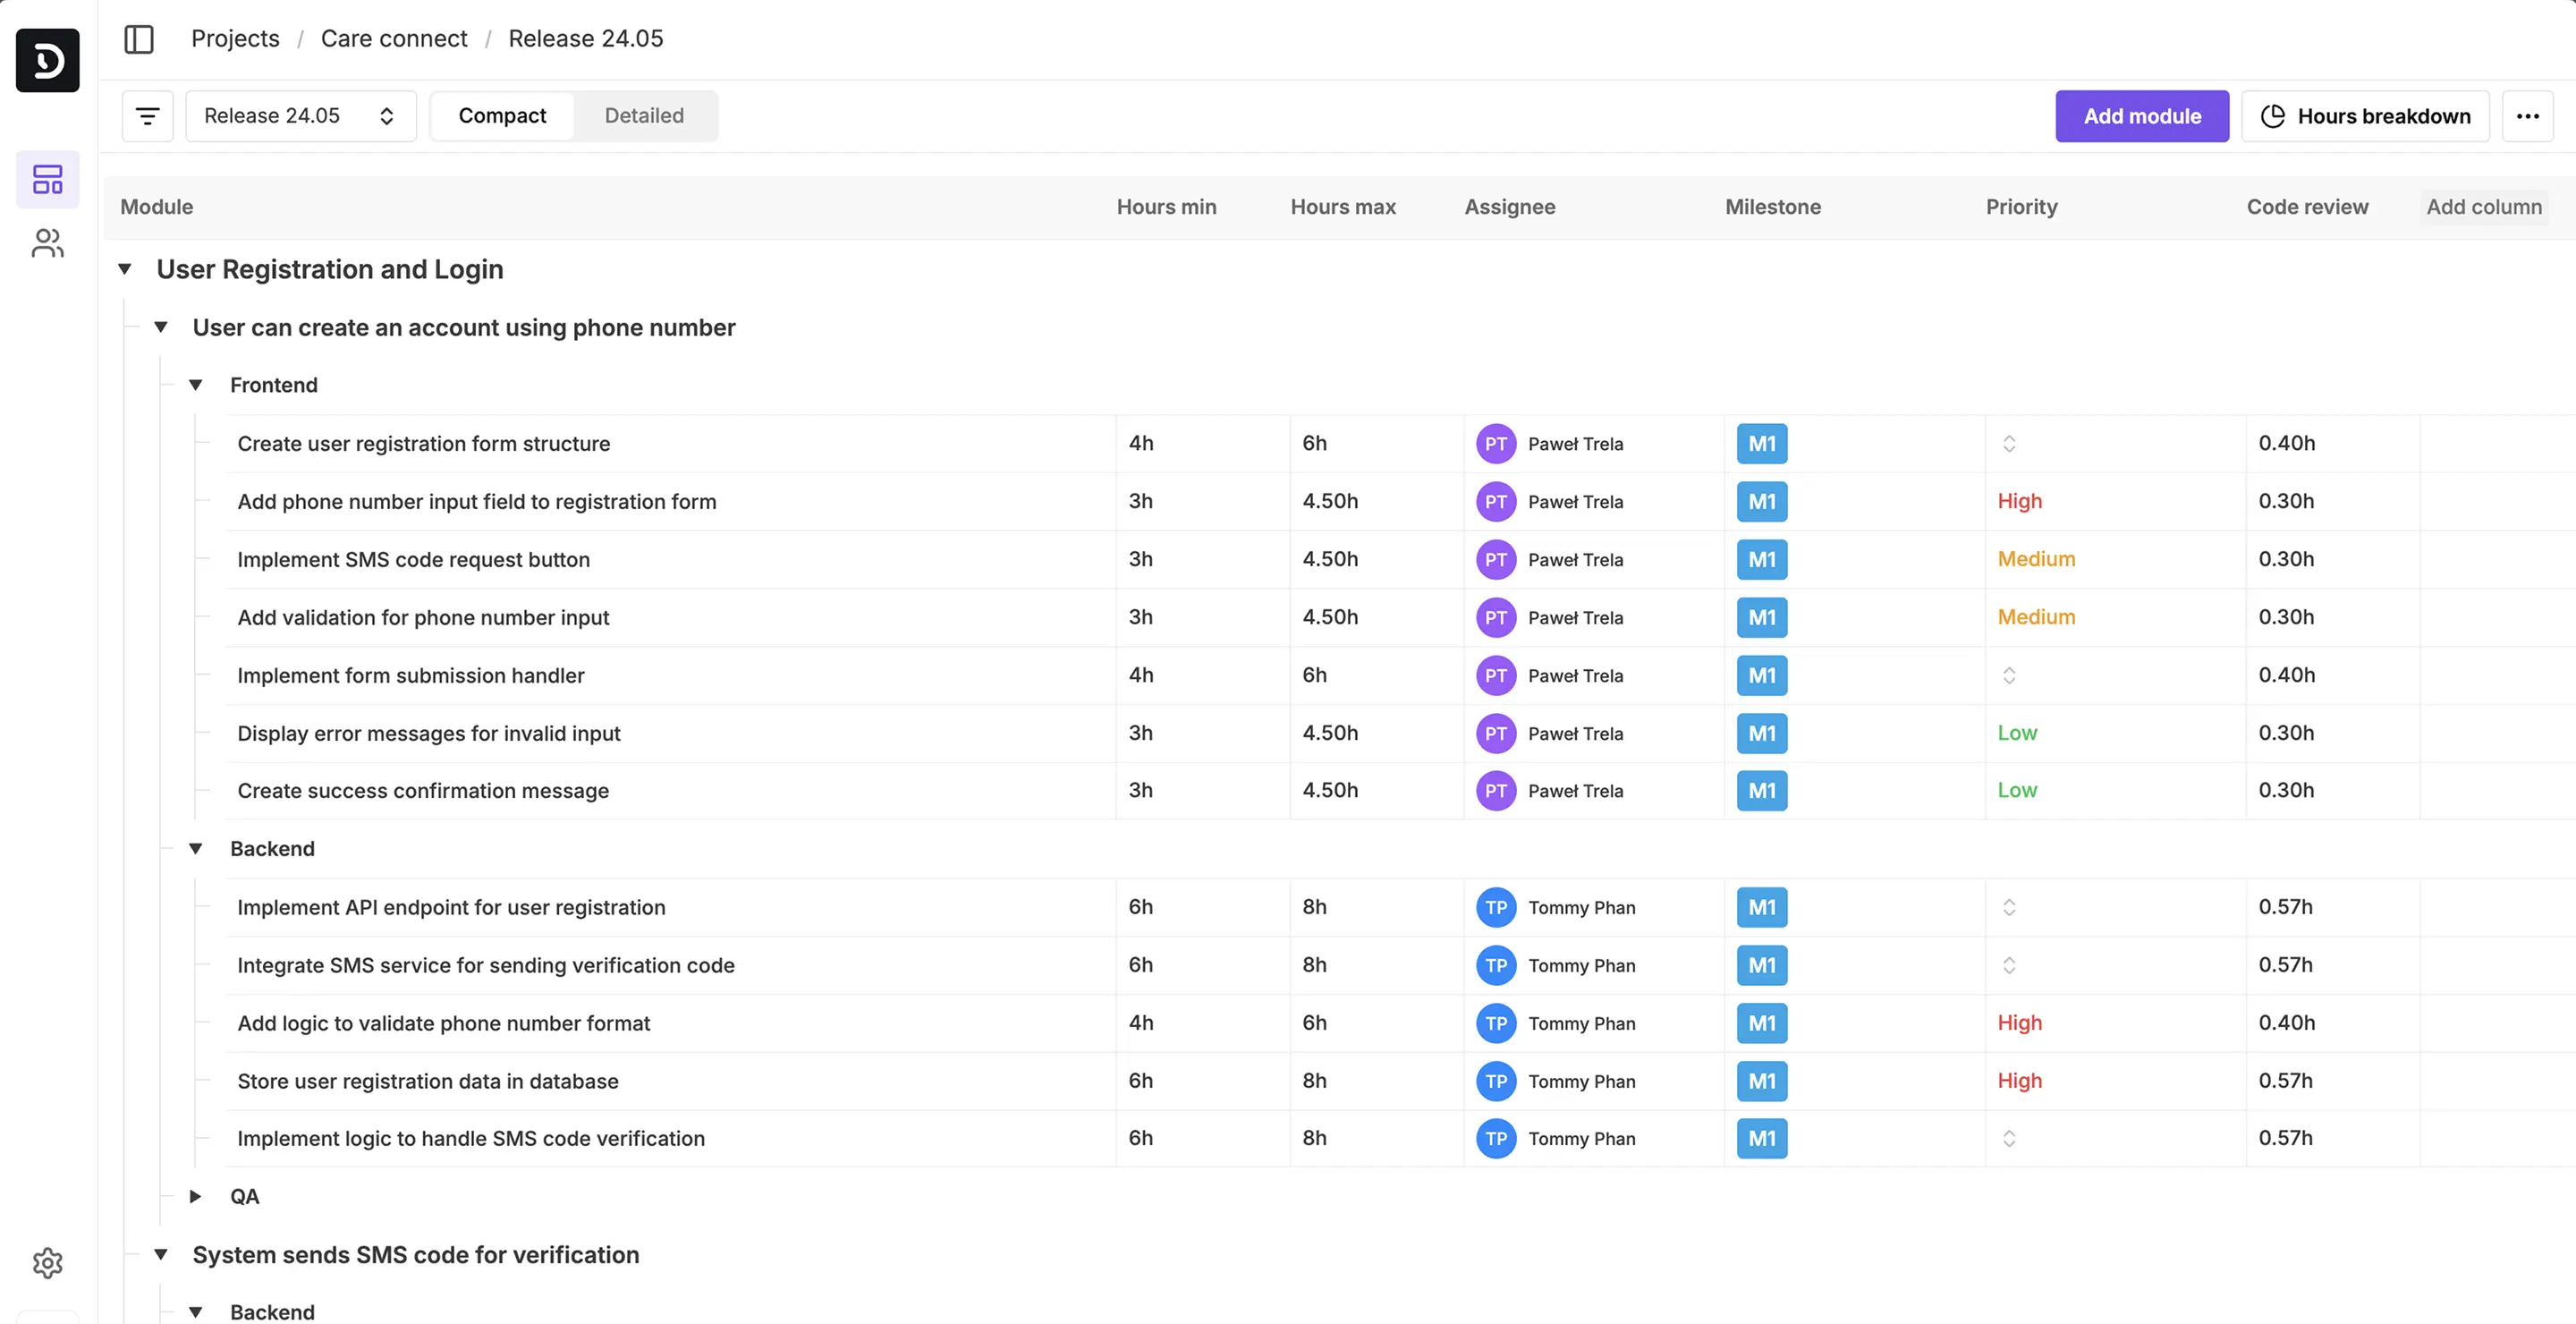Collapse the first Backend group

[x=196, y=849]
